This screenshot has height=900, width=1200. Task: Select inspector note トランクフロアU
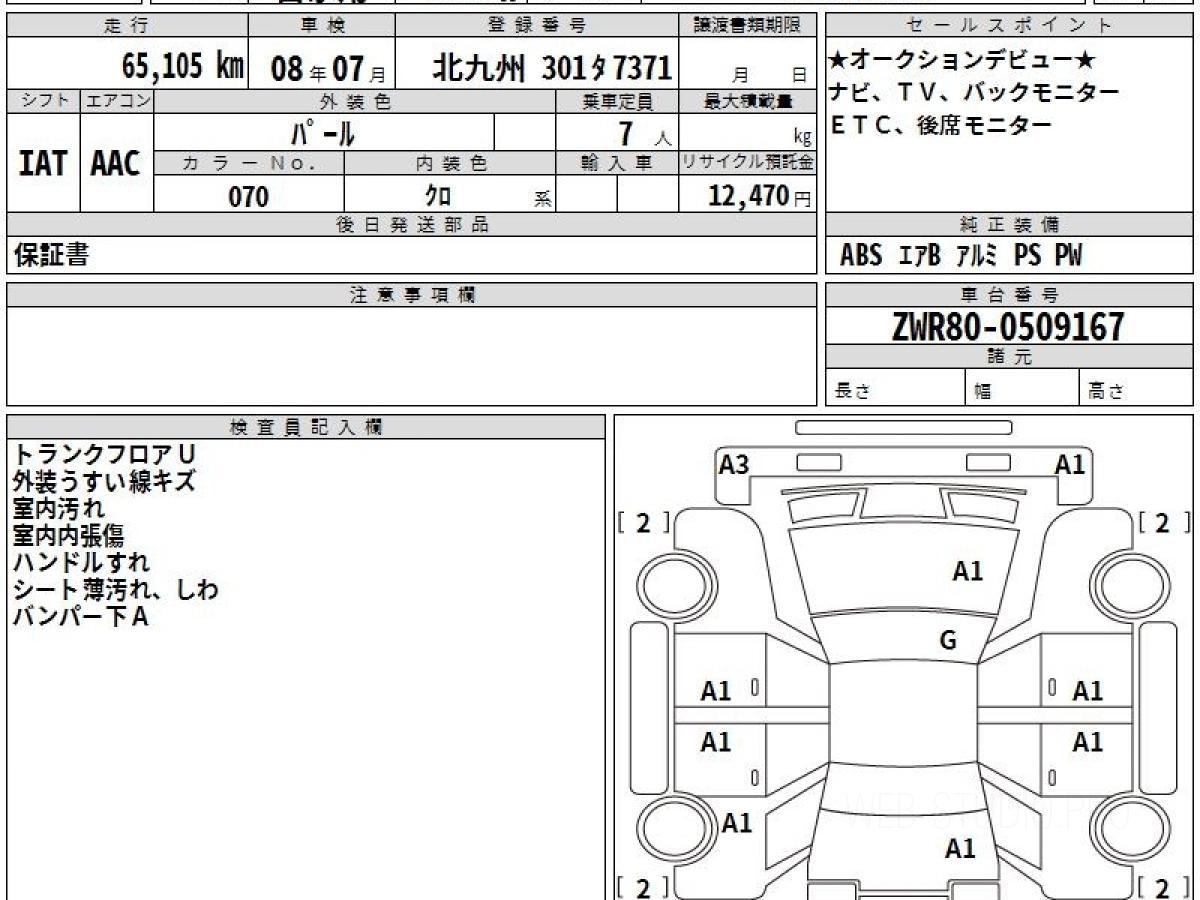pos(104,455)
